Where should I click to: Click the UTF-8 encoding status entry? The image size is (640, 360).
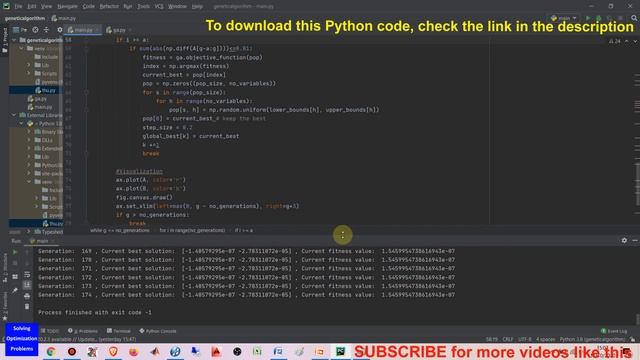[524, 339]
